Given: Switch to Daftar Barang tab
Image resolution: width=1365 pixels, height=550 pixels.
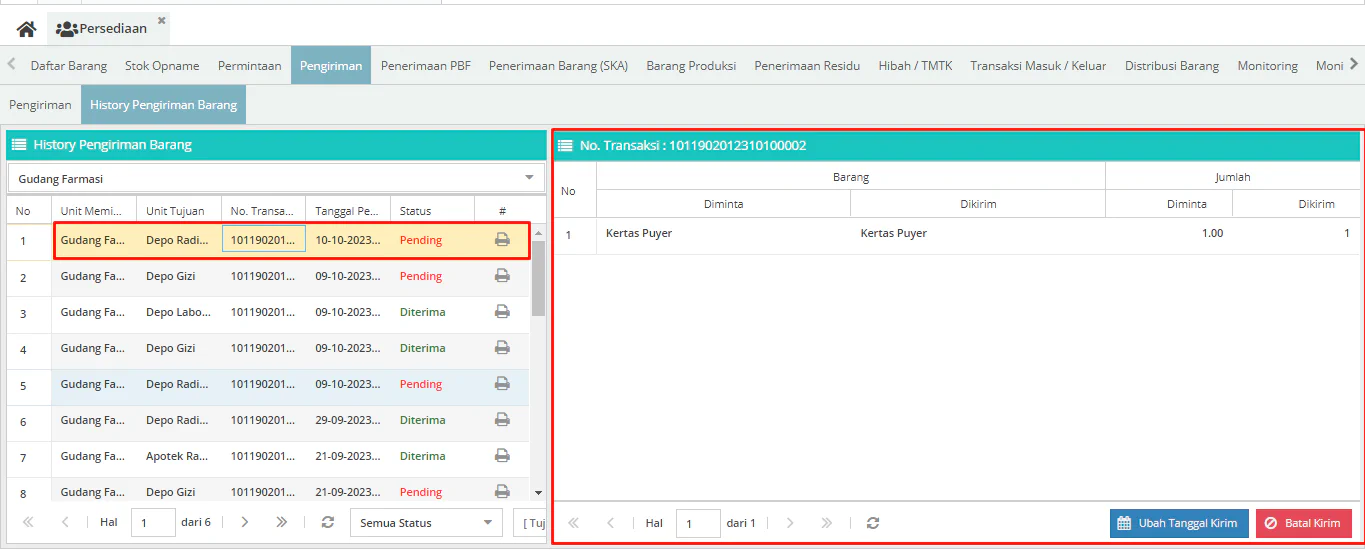Looking at the screenshot, I should (x=69, y=66).
